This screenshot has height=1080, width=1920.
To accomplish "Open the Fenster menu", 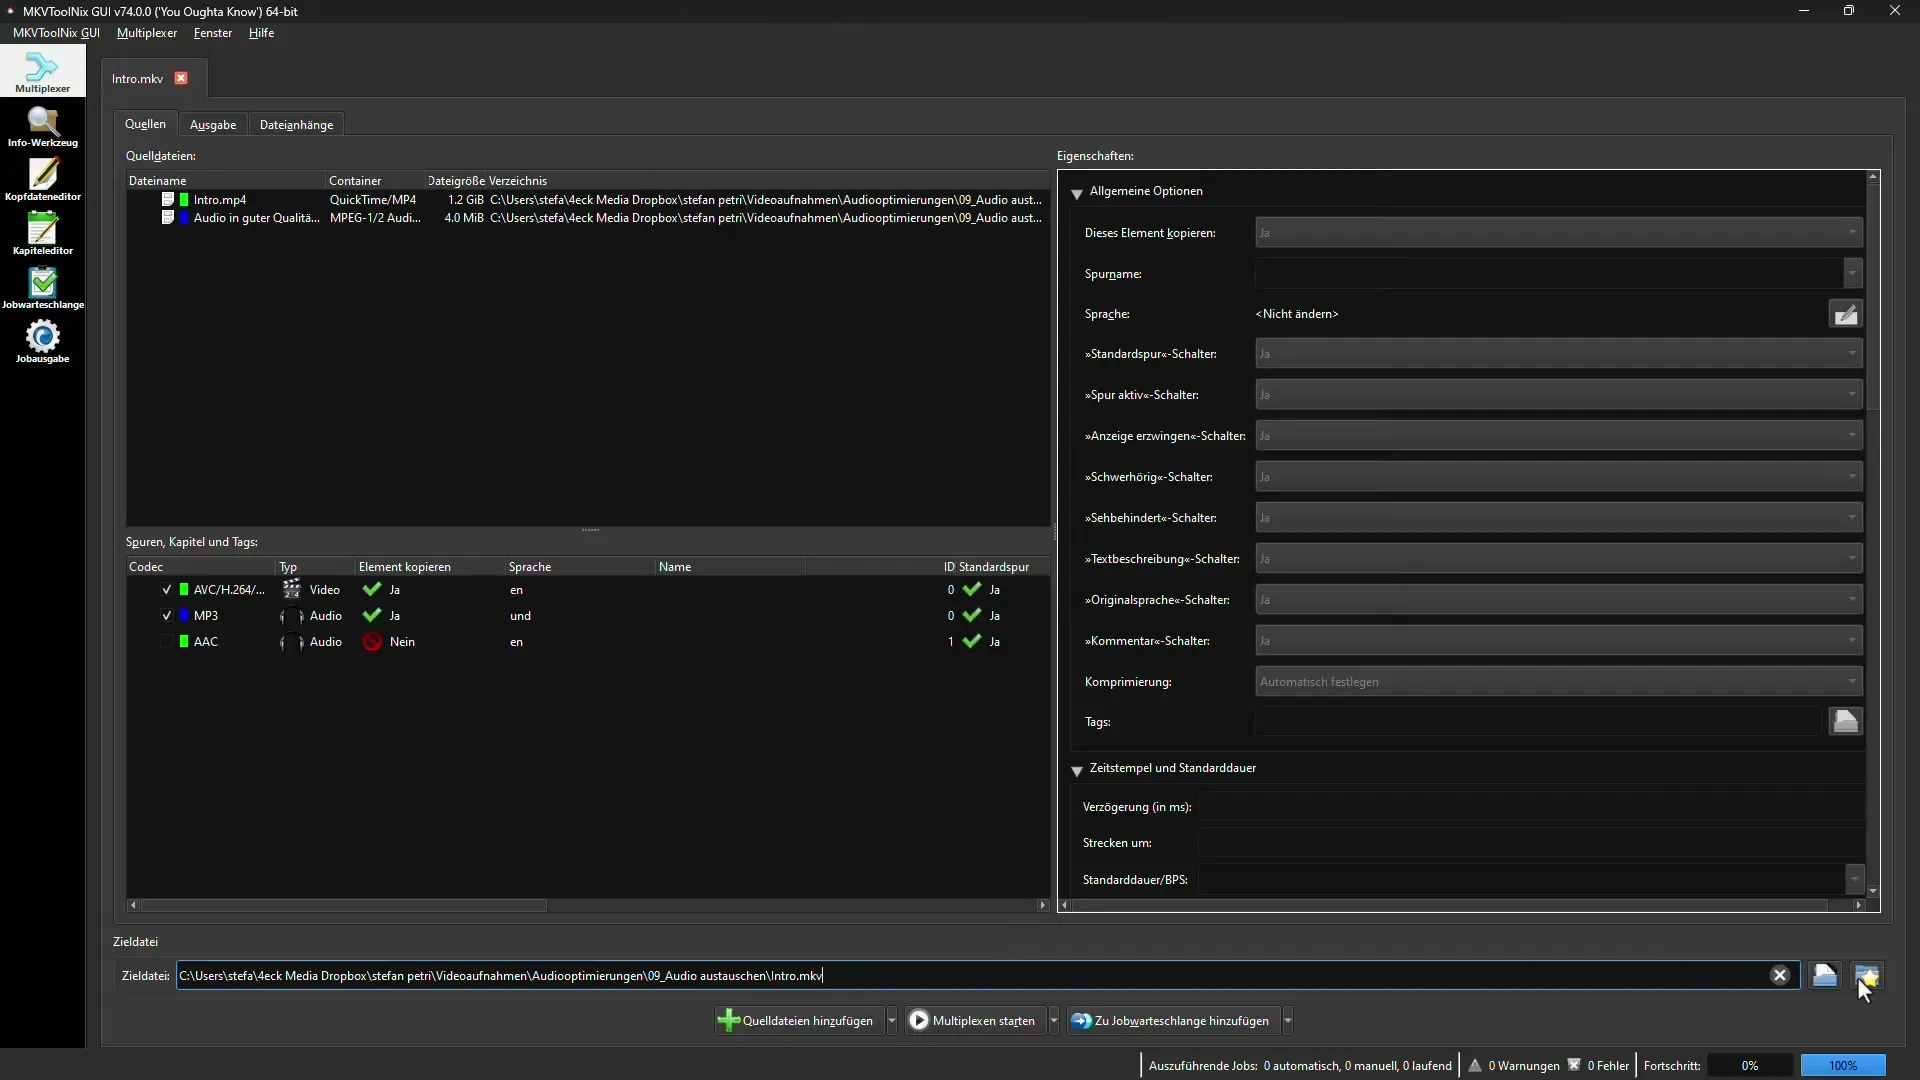I will (x=213, y=33).
